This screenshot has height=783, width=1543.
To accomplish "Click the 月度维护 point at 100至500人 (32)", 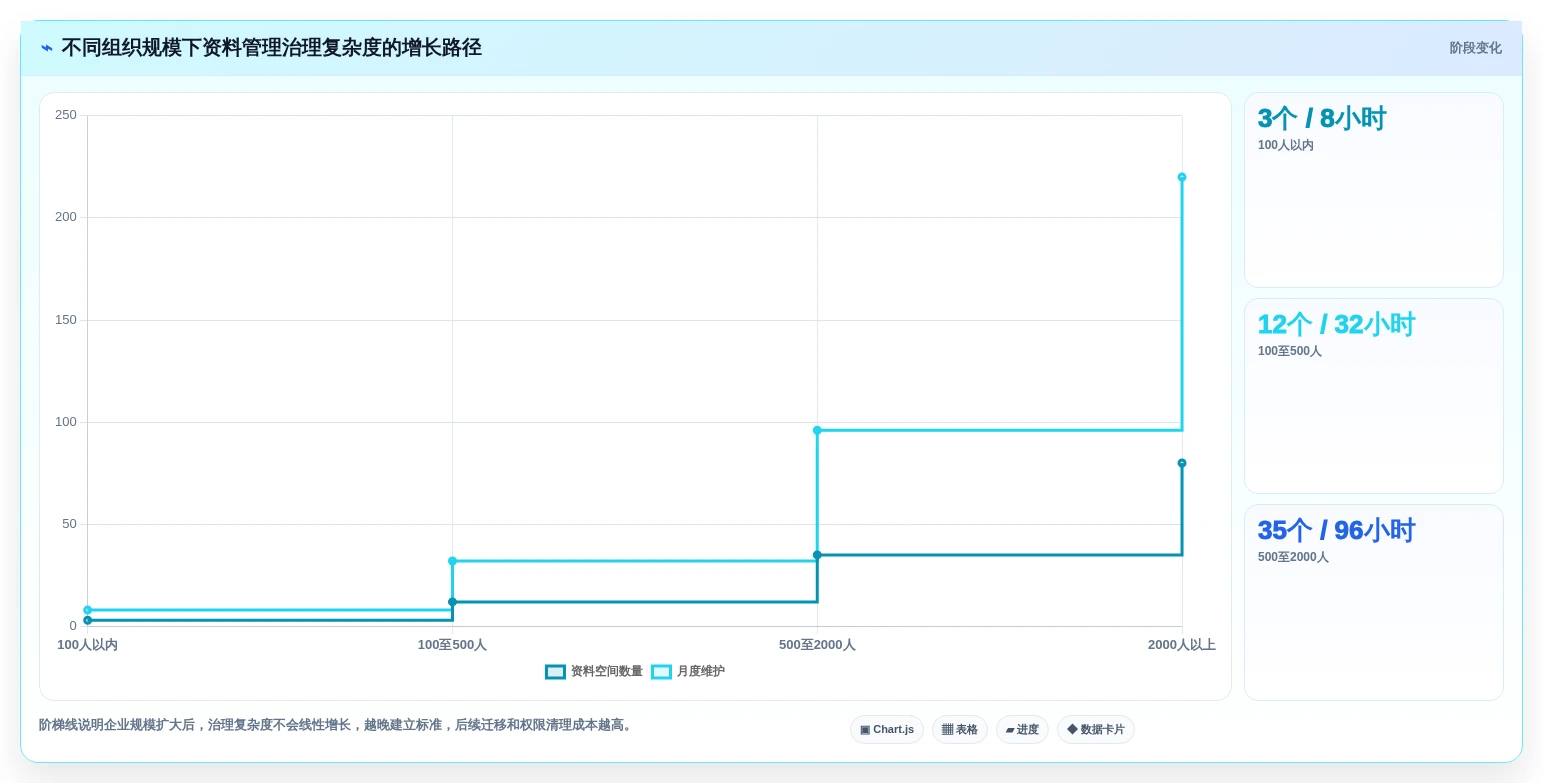I will pyautogui.click(x=452, y=561).
